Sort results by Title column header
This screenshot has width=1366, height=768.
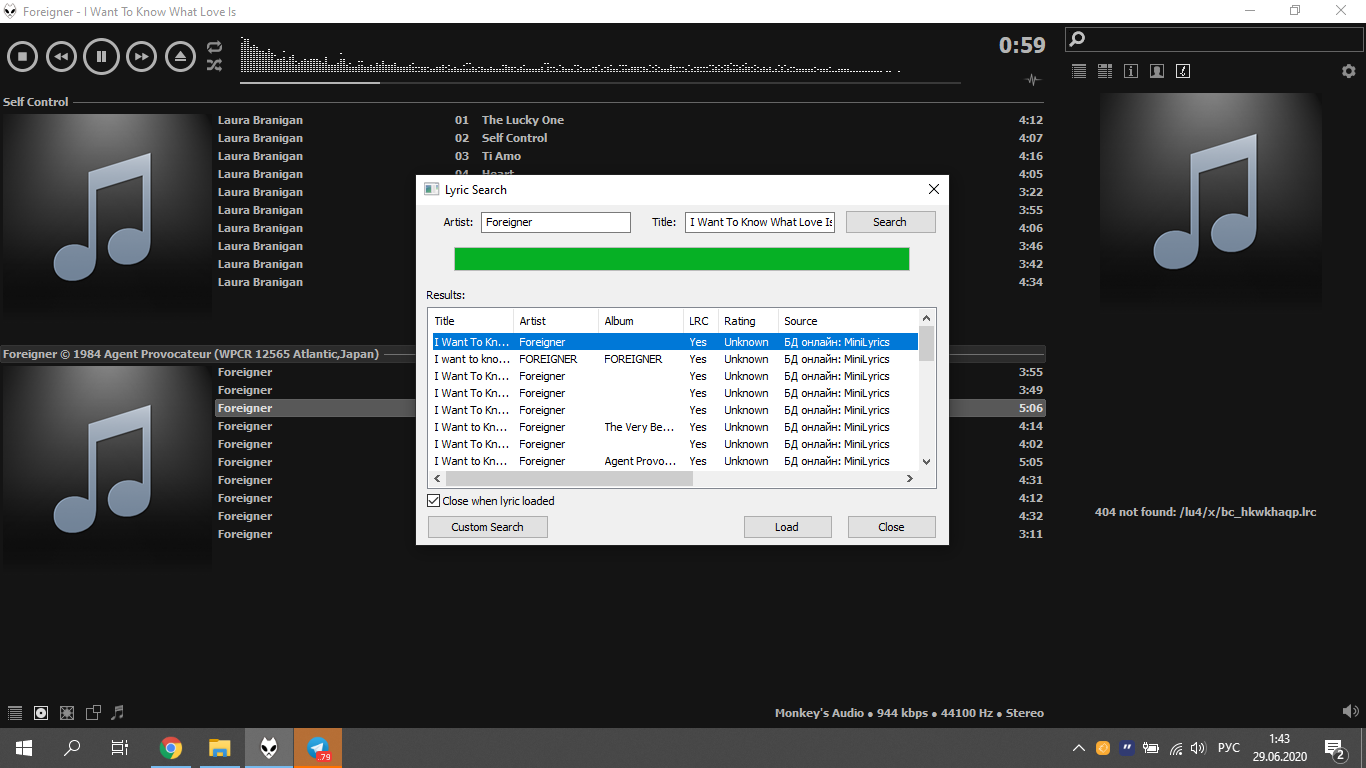471,321
